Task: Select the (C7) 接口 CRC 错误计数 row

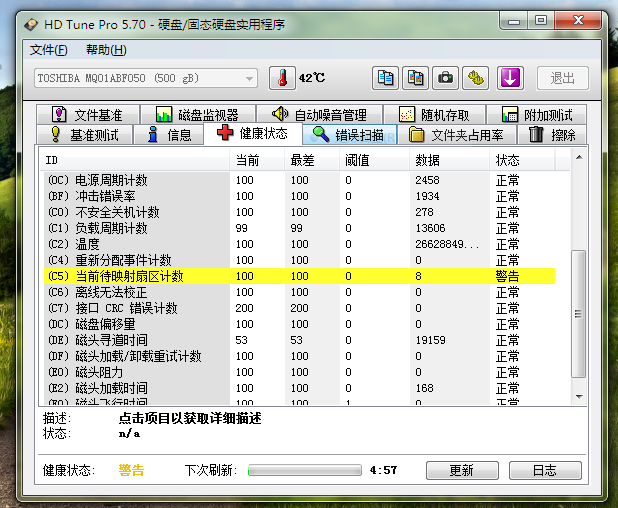Action: (x=300, y=308)
